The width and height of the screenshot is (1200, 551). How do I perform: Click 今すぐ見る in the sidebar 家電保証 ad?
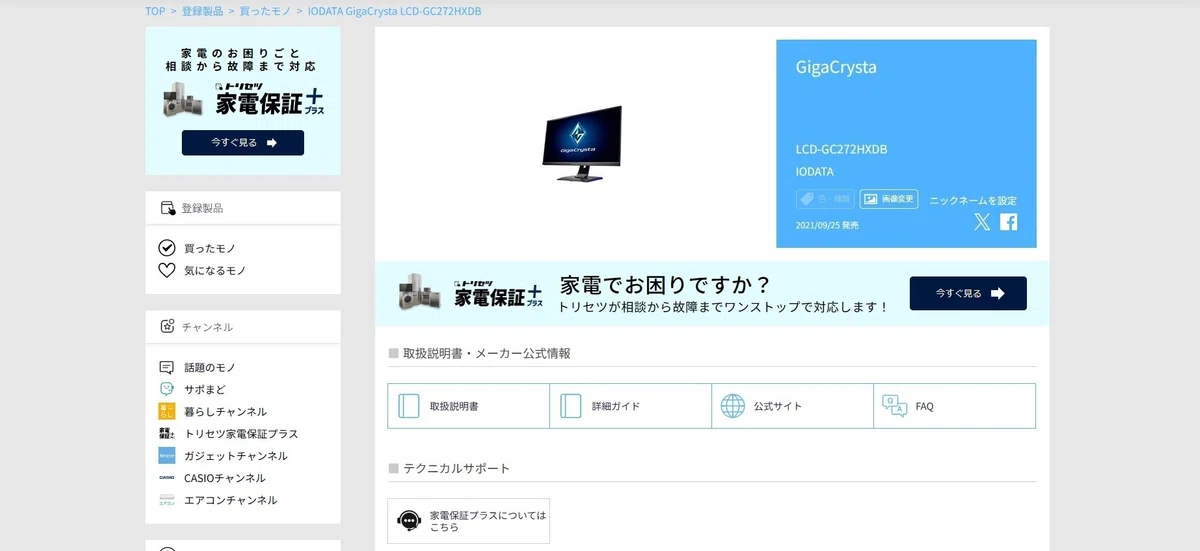pyautogui.click(x=243, y=143)
